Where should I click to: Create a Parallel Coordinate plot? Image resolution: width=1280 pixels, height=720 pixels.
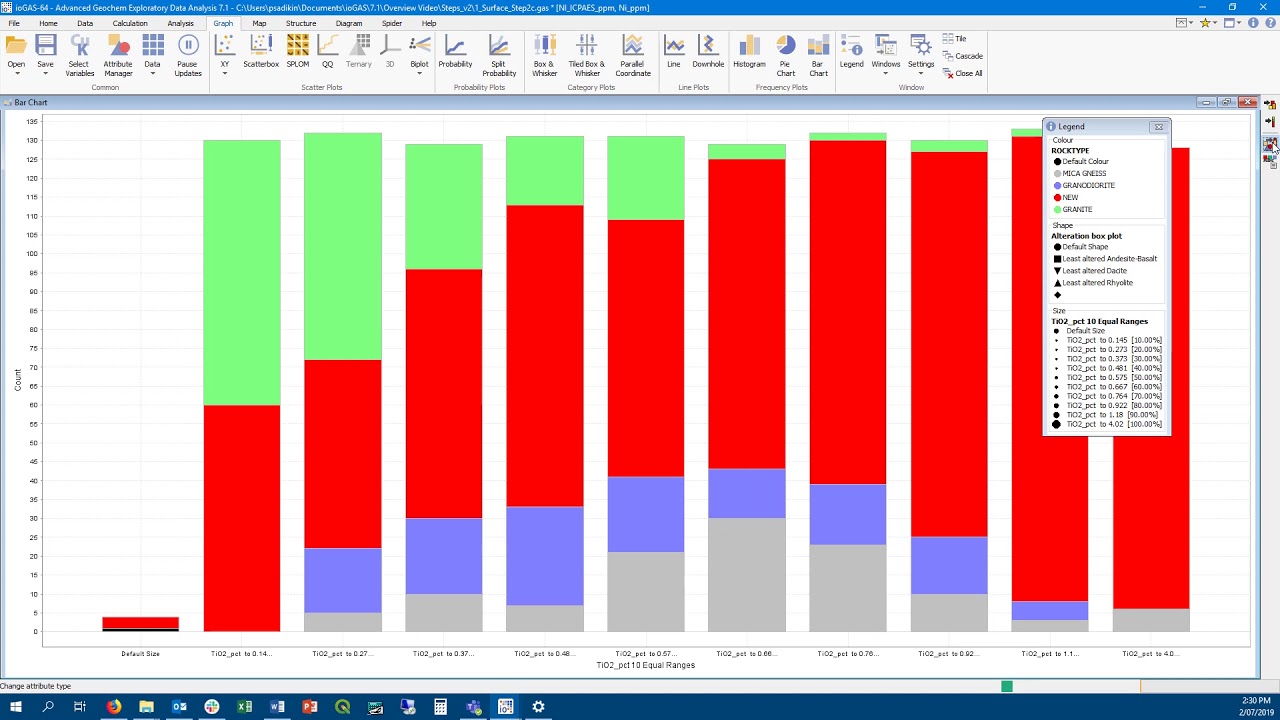tap(633, 55)
